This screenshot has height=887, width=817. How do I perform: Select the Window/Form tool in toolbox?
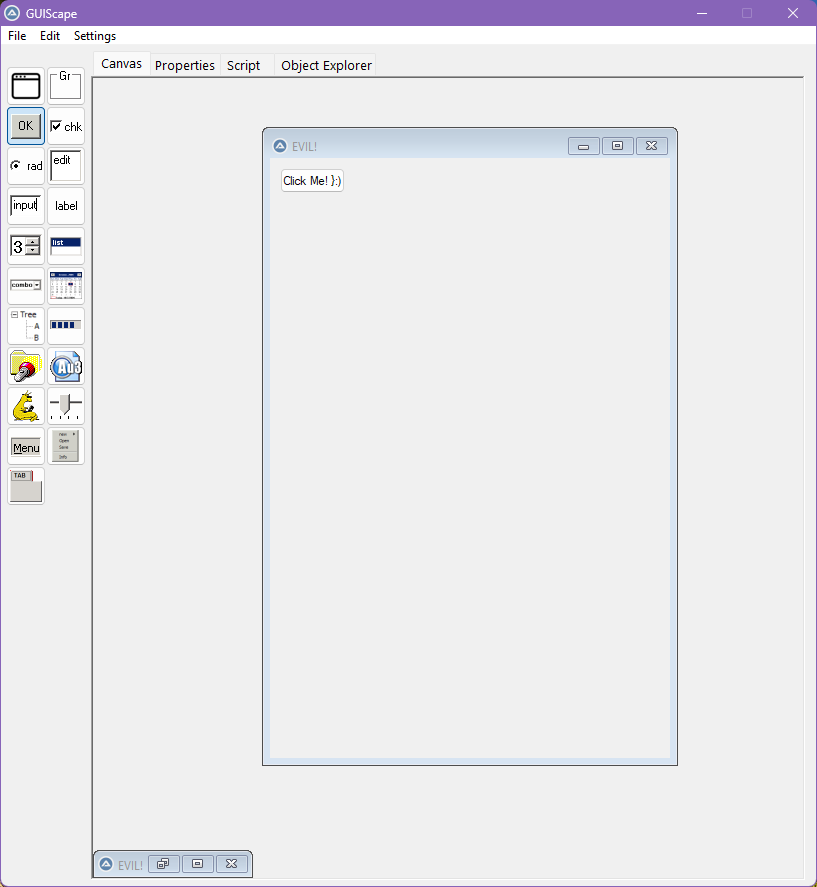pyautogui.click(x=26, y=86)
